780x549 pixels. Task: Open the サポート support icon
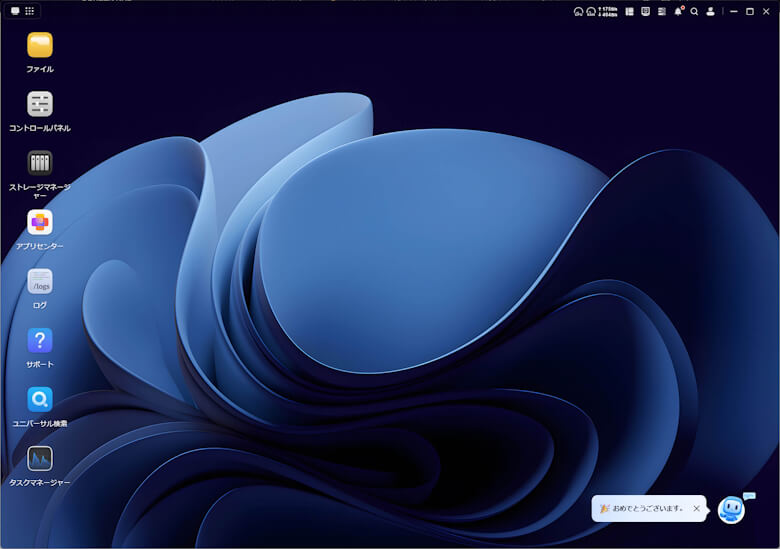40,340
